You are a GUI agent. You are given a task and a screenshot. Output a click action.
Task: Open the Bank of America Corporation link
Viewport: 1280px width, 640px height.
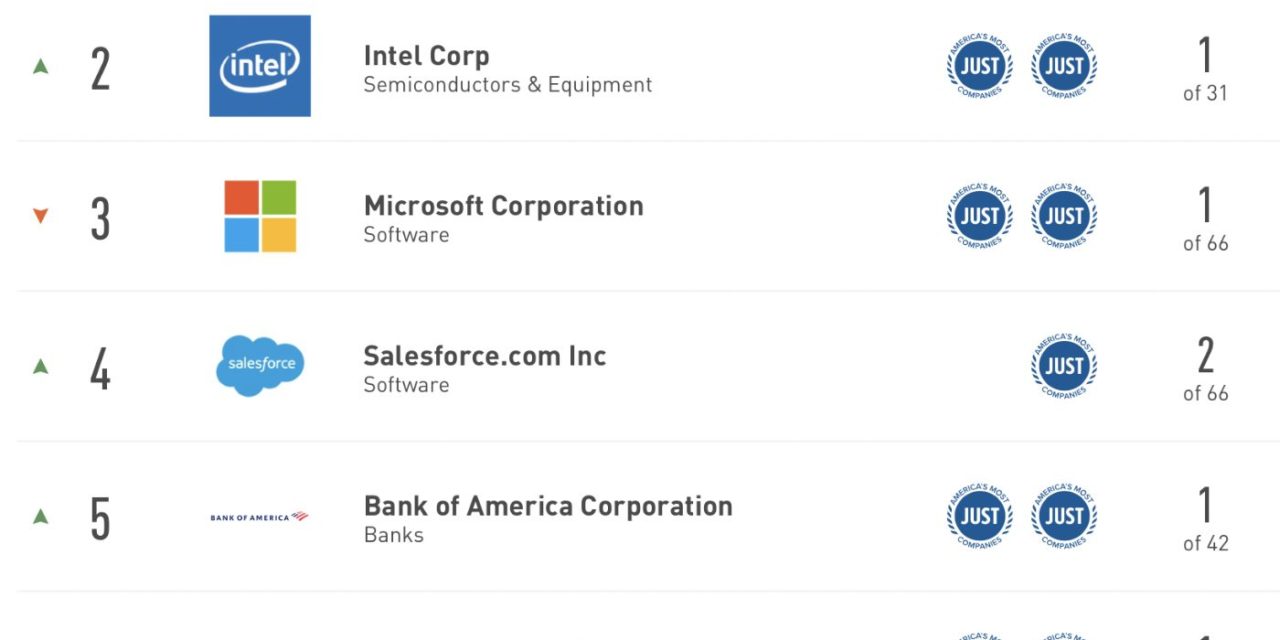click(x=548, y=506)
